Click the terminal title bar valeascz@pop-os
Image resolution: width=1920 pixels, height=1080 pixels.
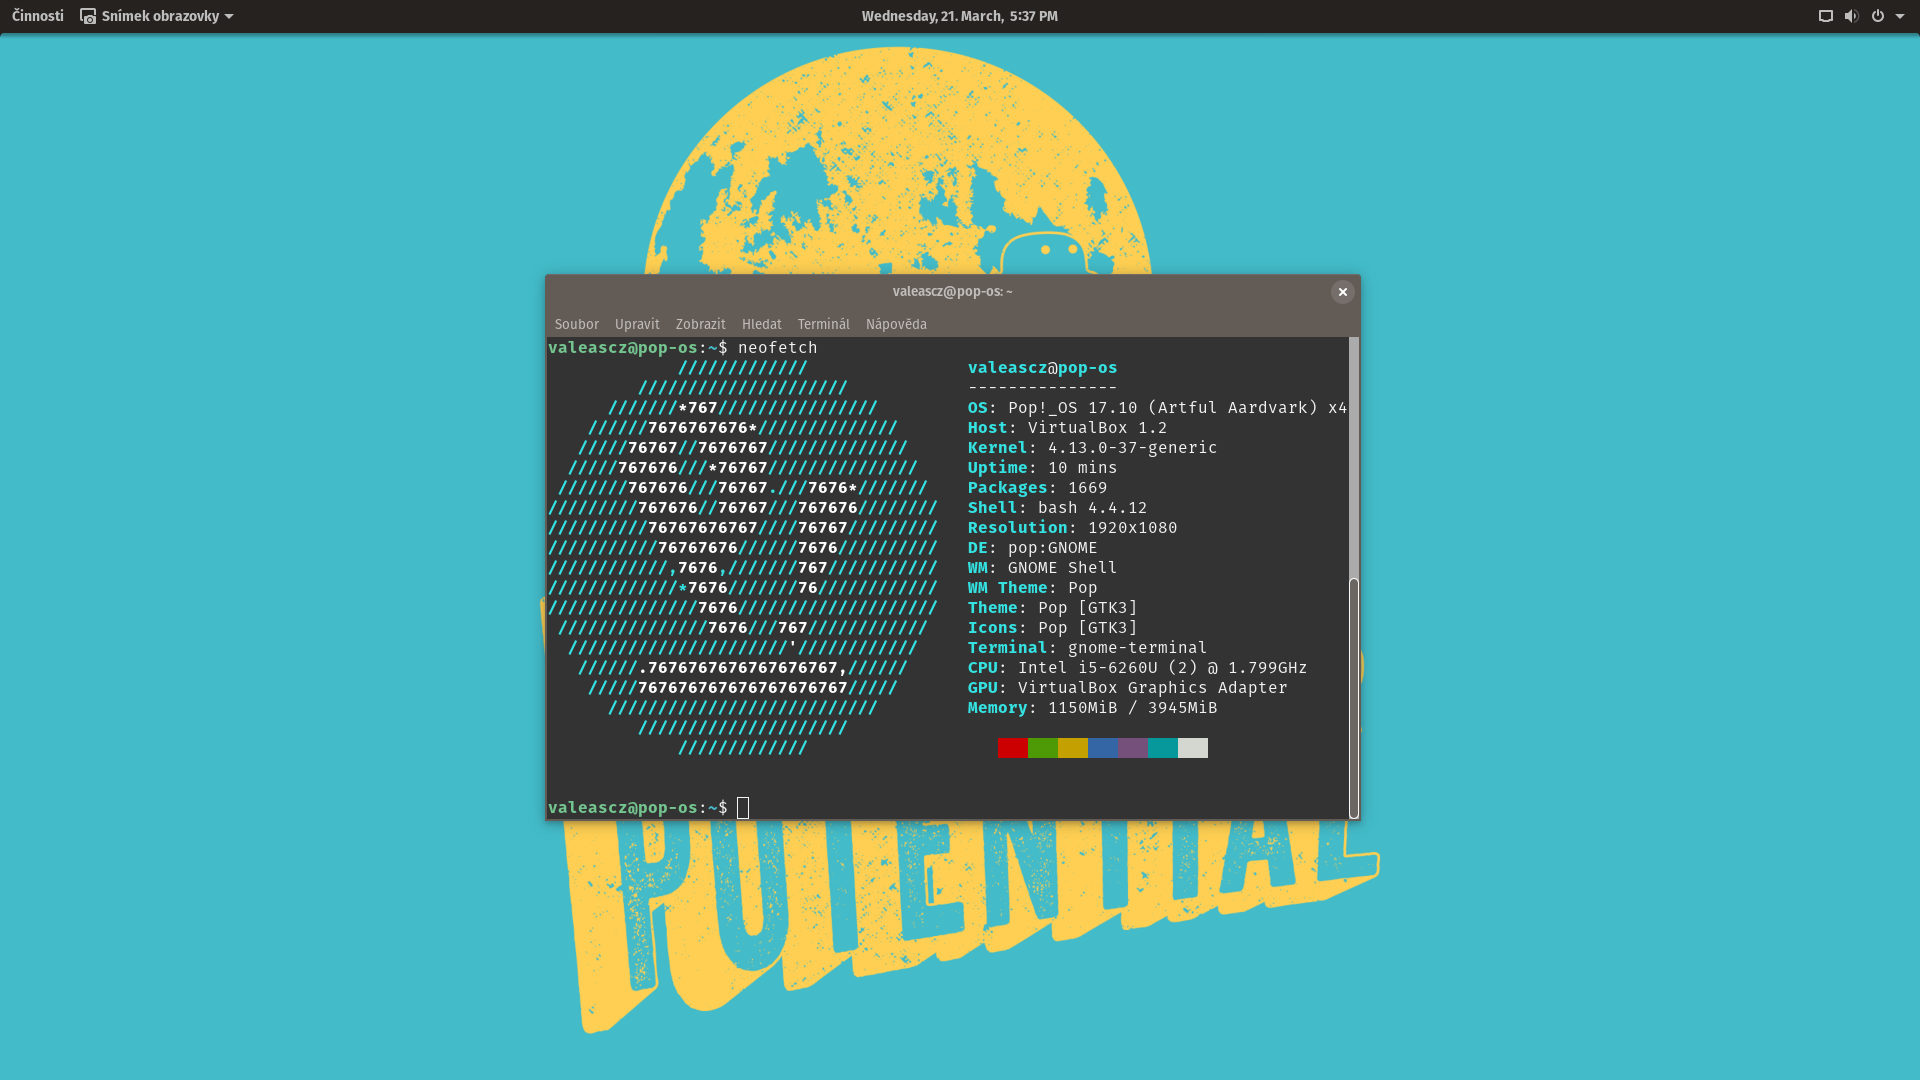tap(952, 291)
